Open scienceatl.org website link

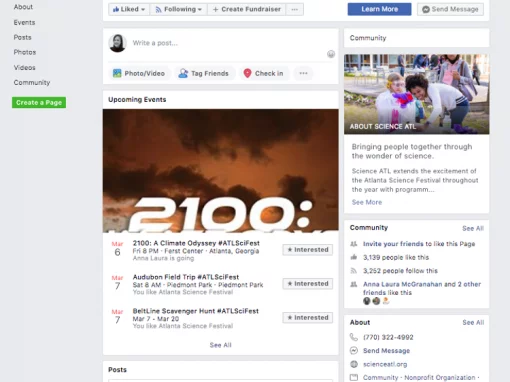pyautogui.click(x=385, y=364)
